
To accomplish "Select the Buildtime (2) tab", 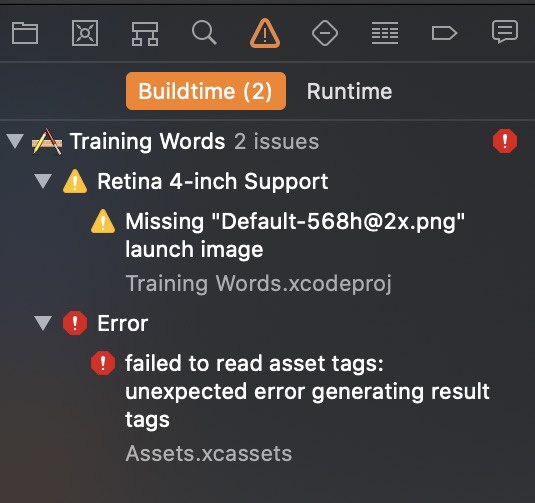I will tap(206, 91).
